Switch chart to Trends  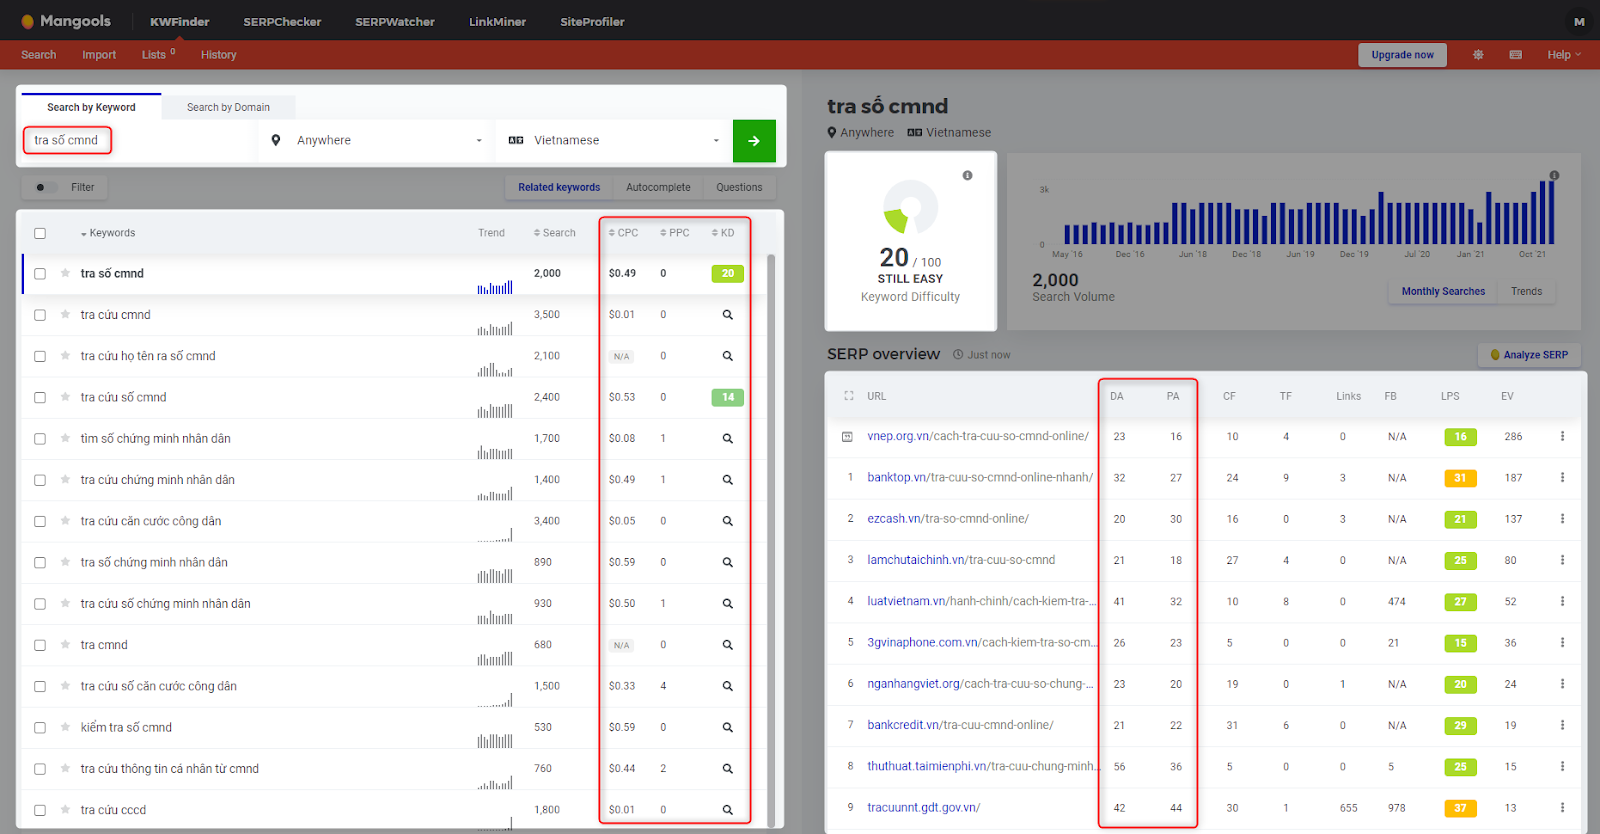1526,291
